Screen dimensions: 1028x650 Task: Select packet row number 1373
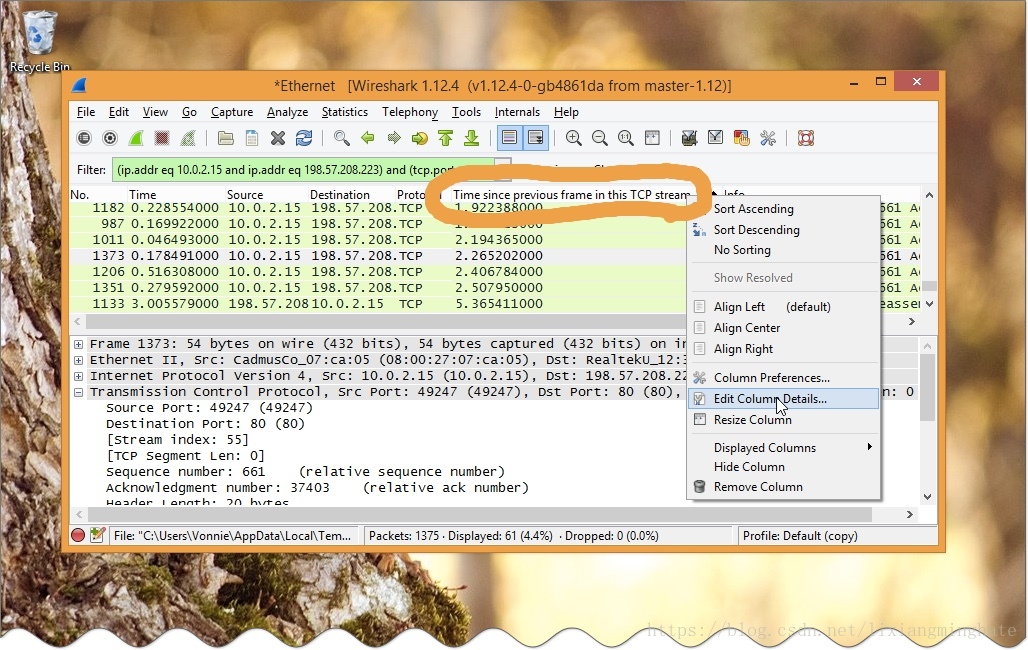pyautogui.click(x=378, y=256)
